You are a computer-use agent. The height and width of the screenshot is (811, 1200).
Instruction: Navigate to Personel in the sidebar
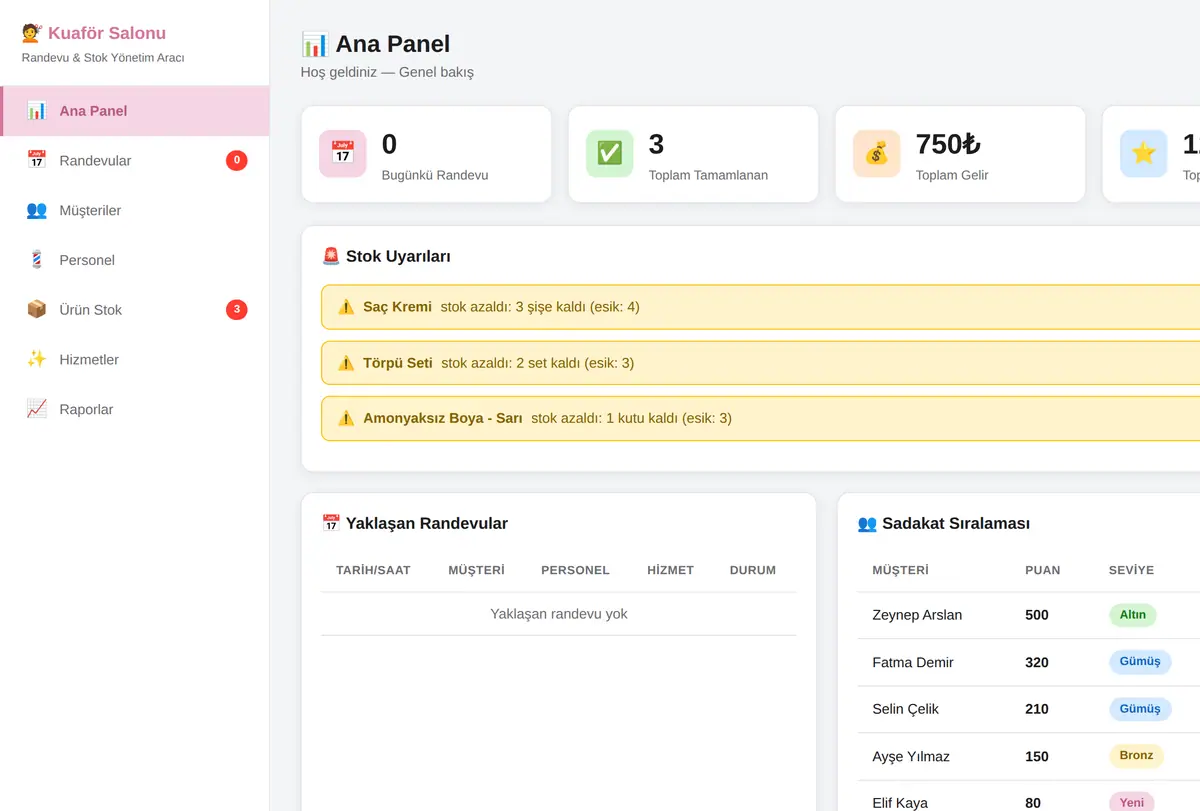pos(135,260)
